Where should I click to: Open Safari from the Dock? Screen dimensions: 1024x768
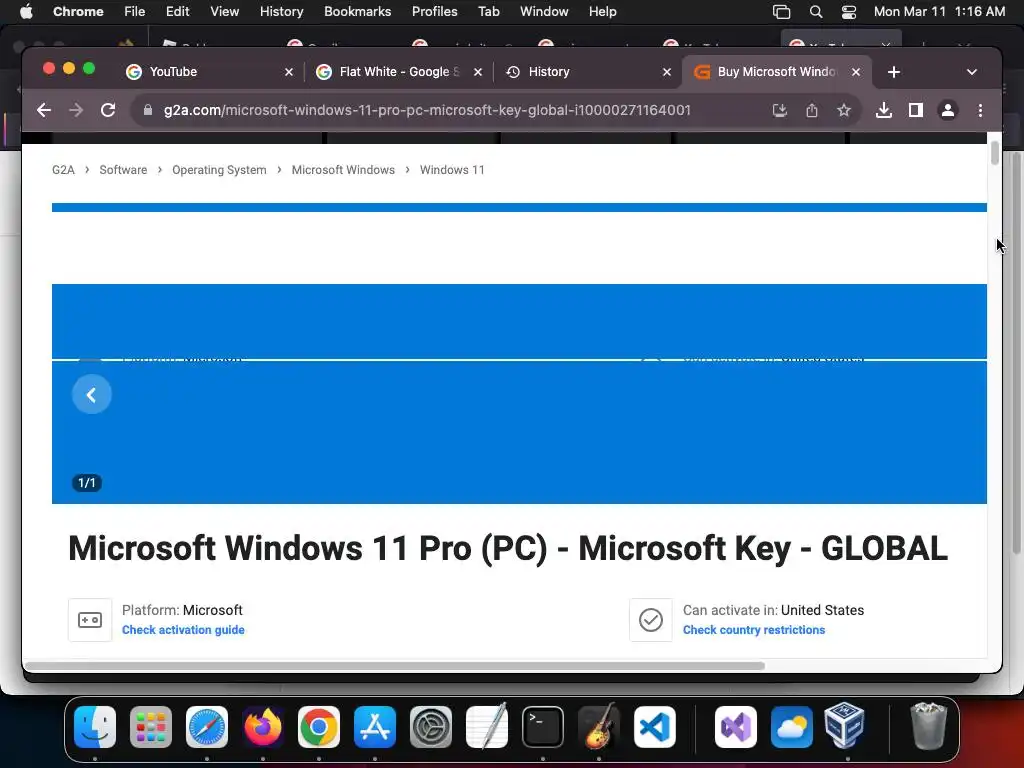pyautogui.click(x=207, y=727)
